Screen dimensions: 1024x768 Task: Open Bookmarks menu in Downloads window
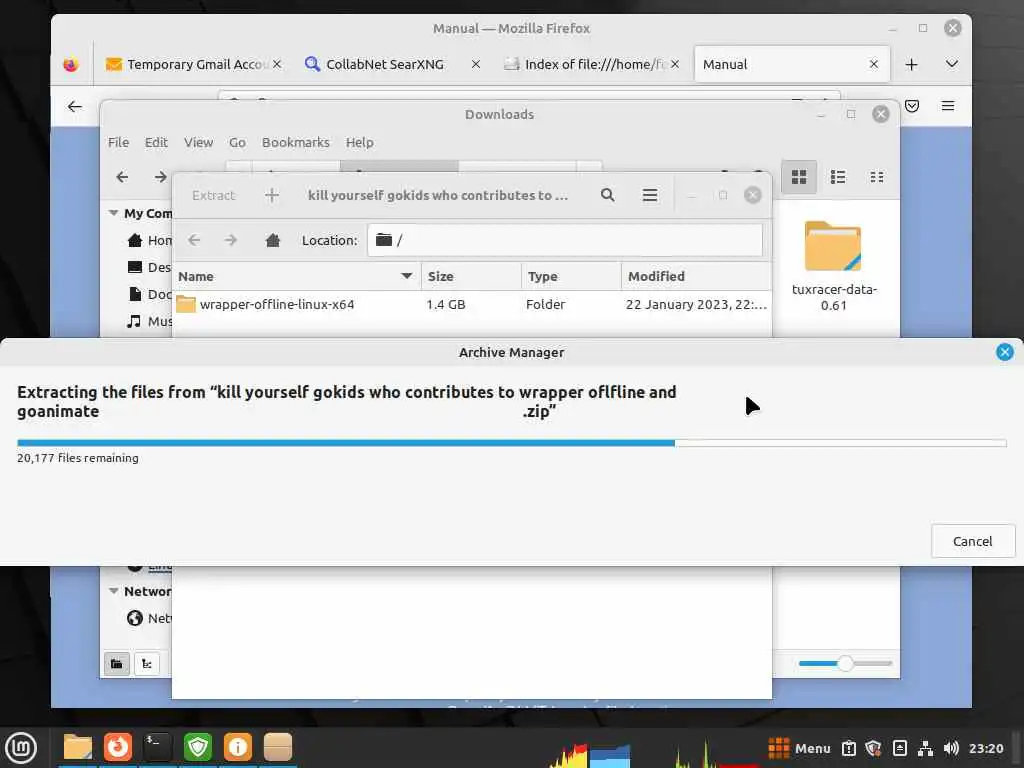click(x=295, y=142)
